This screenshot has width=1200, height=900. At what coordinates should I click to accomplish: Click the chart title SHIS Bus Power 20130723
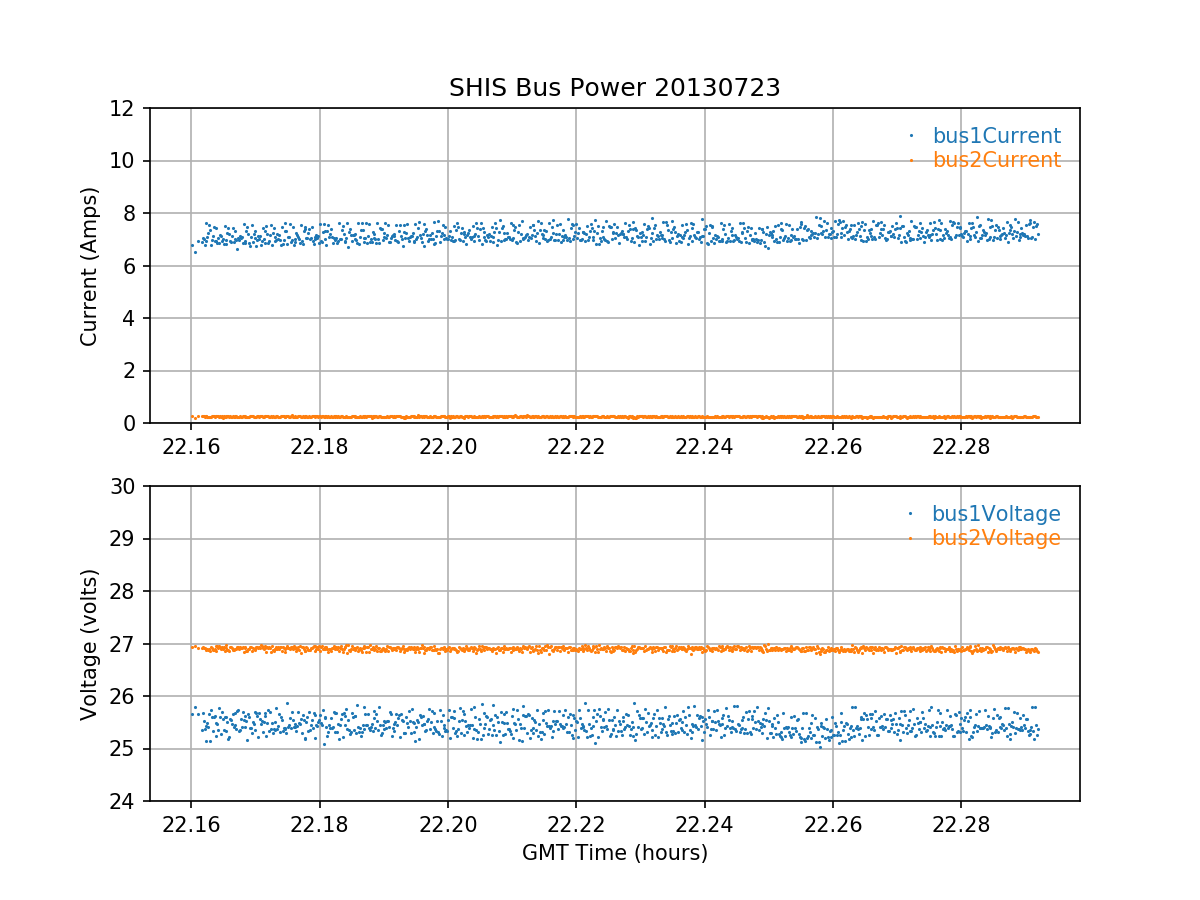(614, 88)
